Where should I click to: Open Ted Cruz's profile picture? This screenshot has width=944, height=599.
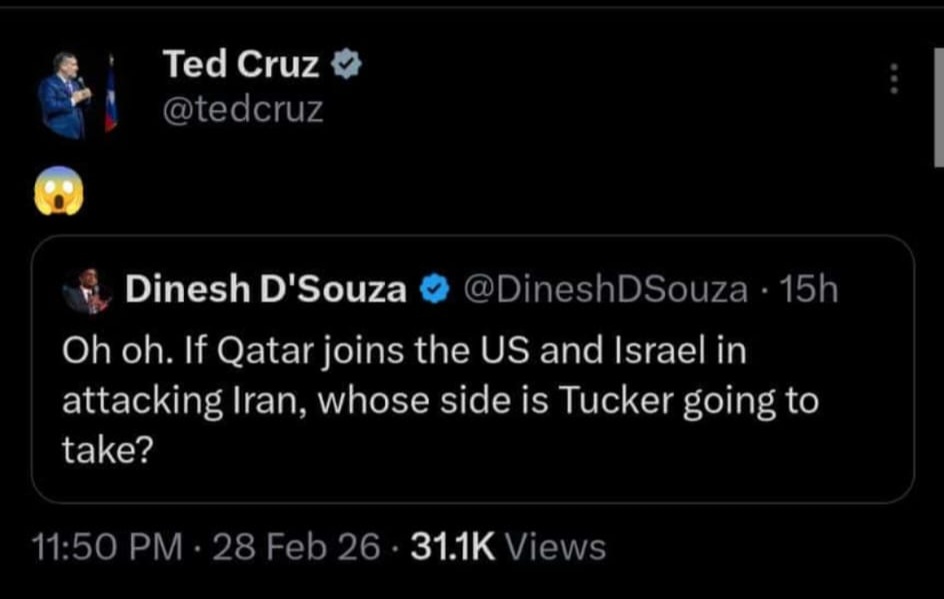coord(66,94)
